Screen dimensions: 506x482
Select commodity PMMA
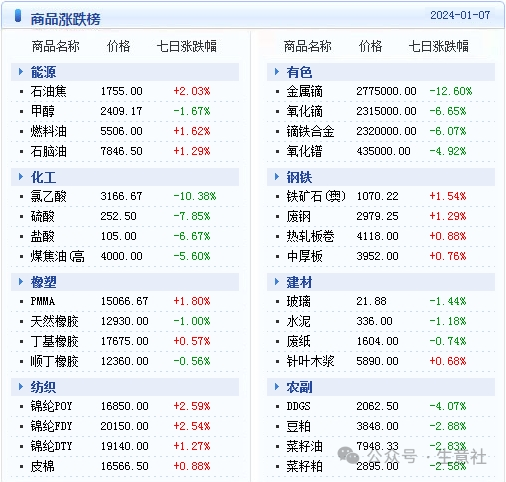(x=43, y=301)
